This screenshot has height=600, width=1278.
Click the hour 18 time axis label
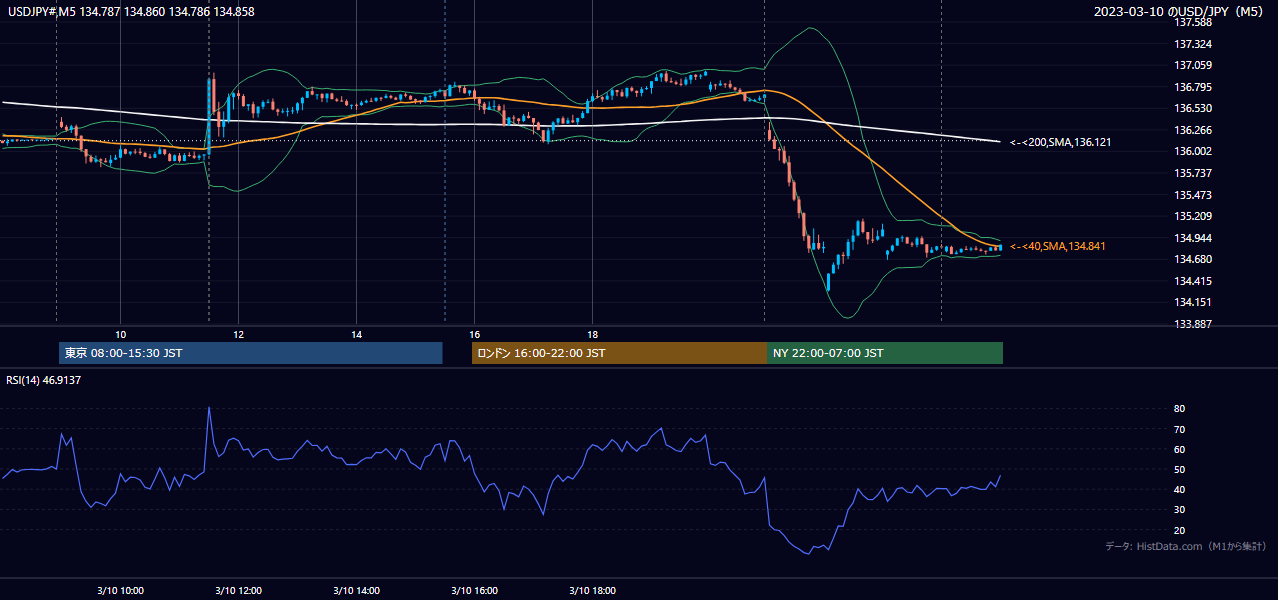click(592, 334)
